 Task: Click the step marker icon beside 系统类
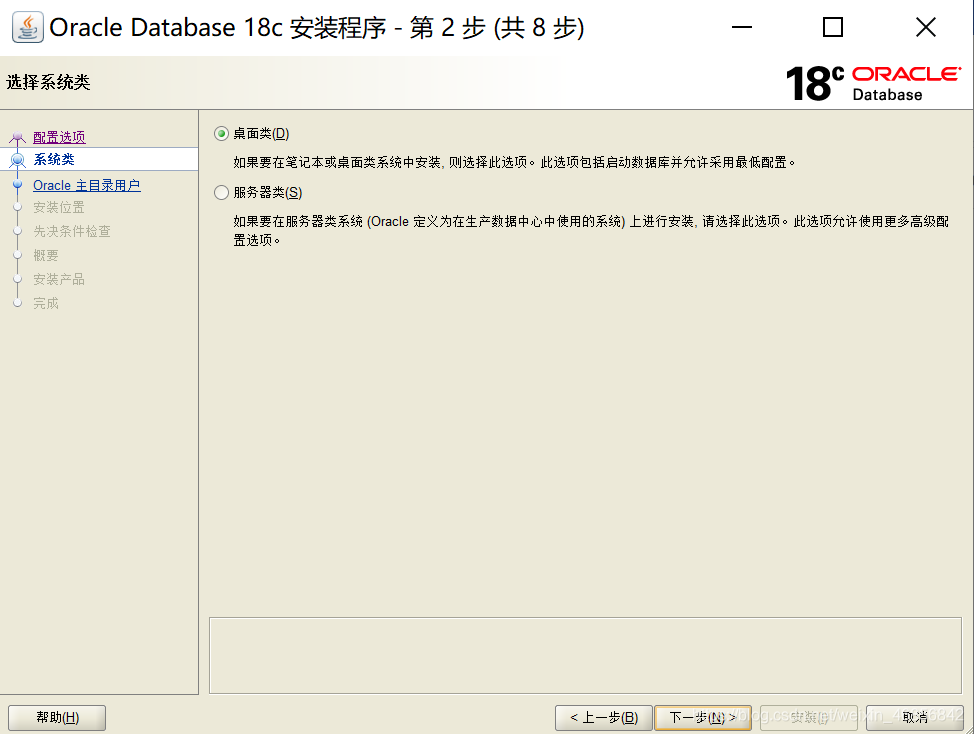click(x=17, y=160)
